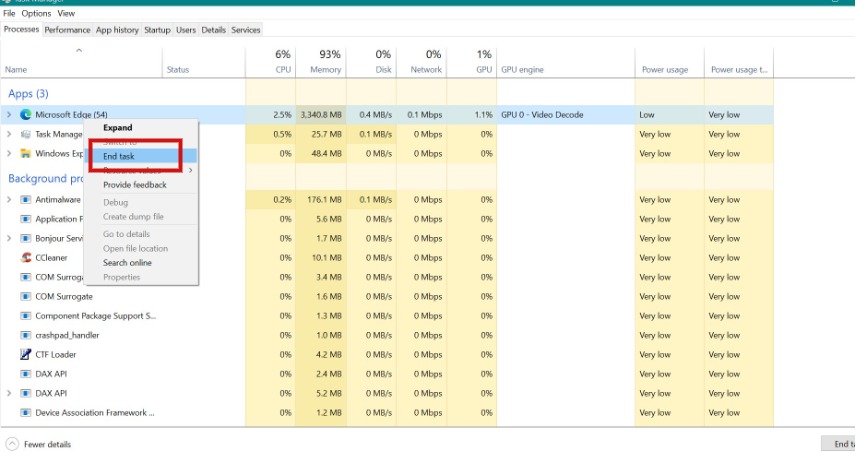Choose End task from context menu
The width and height of the screenshot is (856, 458).
tap(119, 156)
